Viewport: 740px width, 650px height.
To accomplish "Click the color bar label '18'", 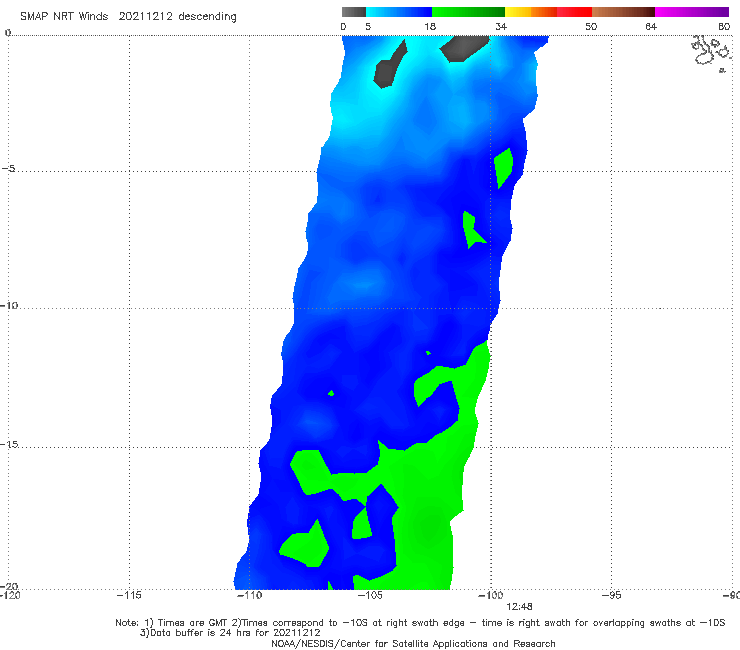I will tap(430, 27).
